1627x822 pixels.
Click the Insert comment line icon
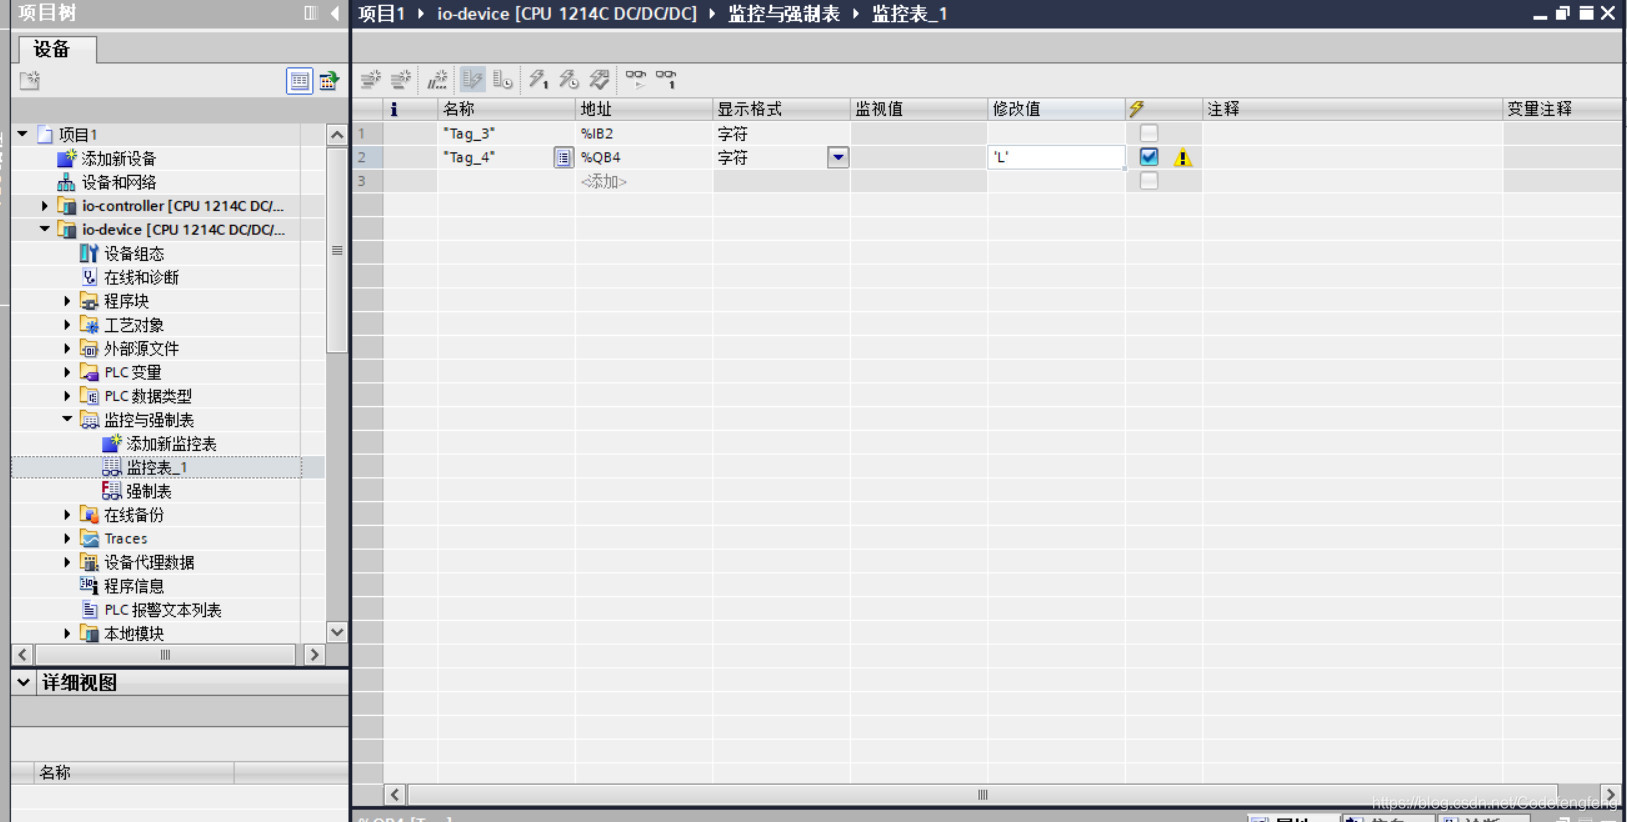(437, 79)
